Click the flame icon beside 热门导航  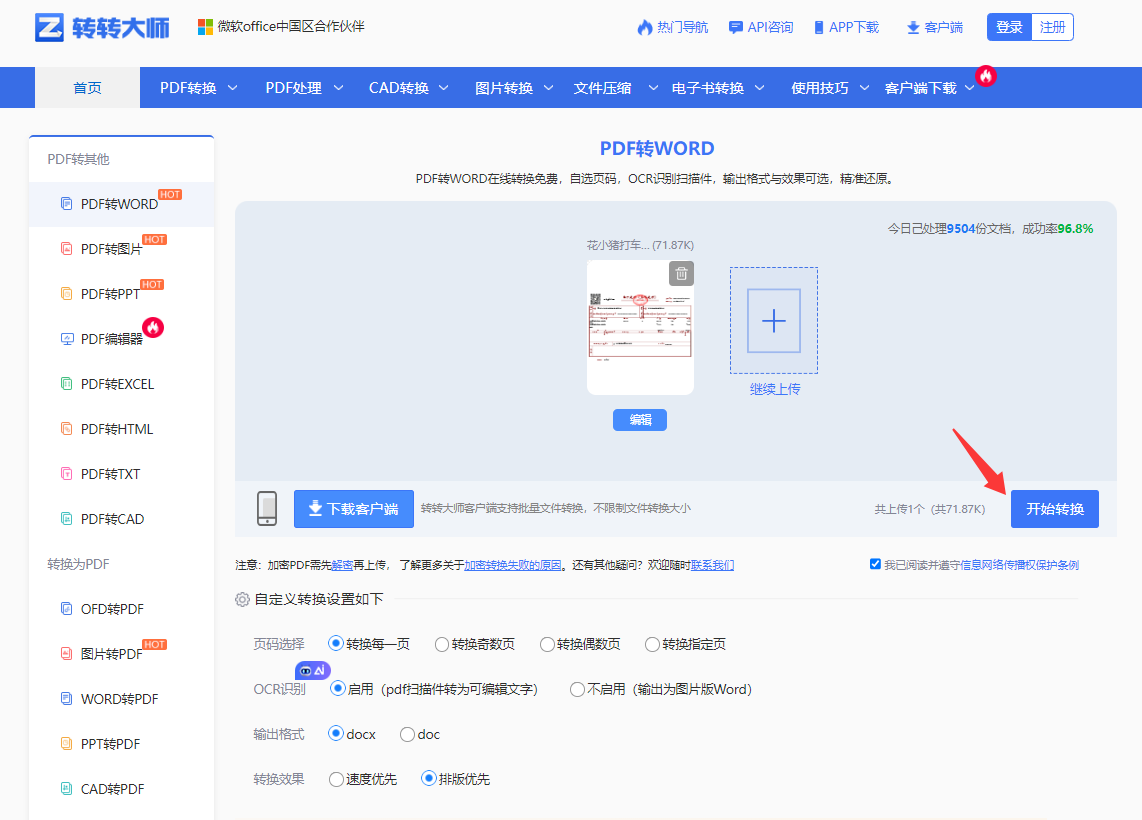(x=645, y=28)
